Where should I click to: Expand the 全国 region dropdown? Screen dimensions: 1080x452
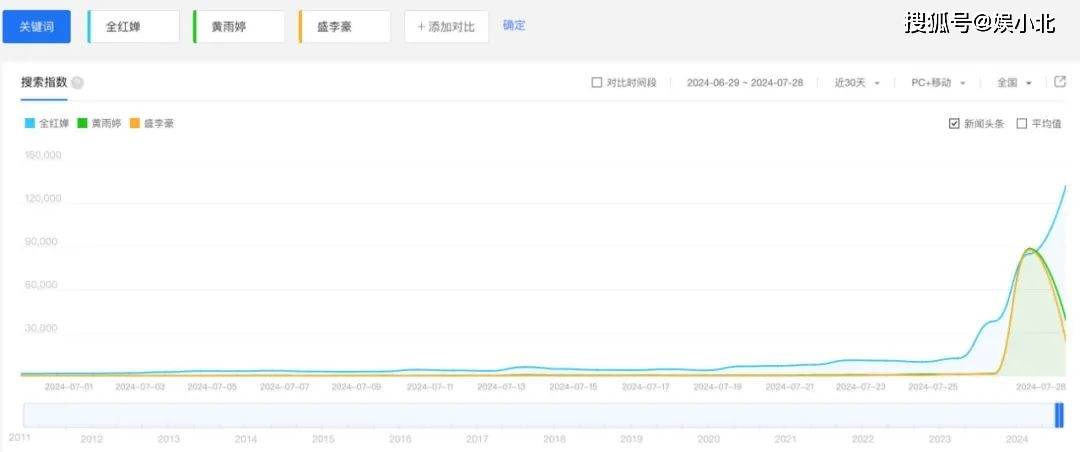1013,83
